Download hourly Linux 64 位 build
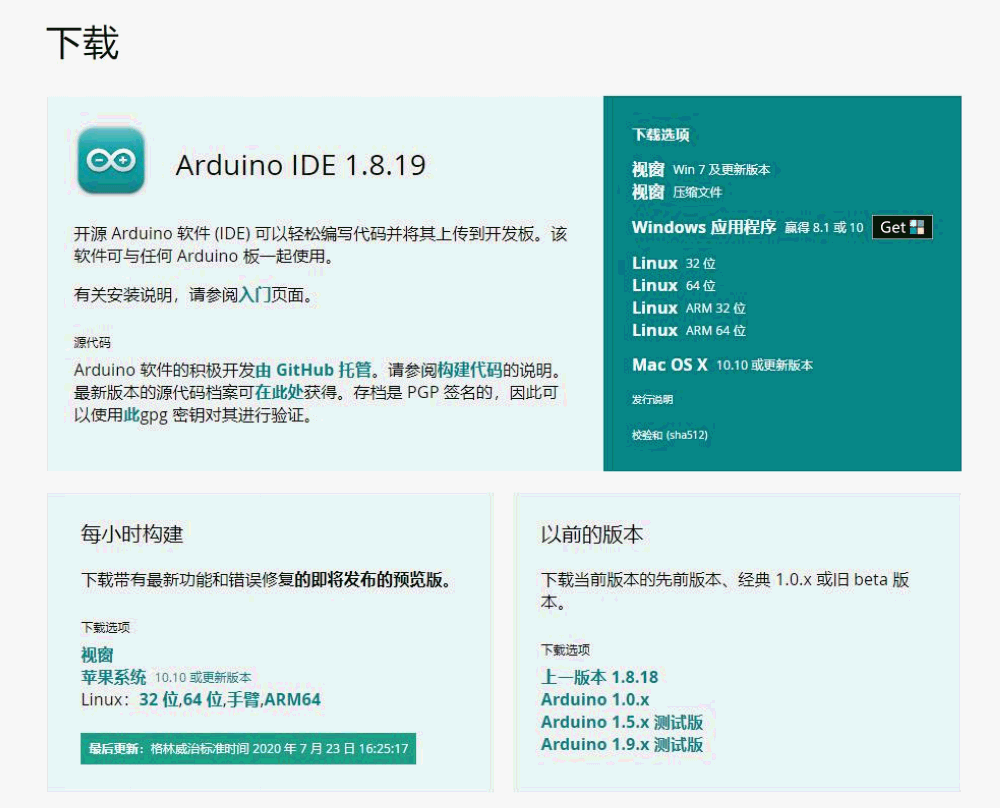 click(203, 700)
